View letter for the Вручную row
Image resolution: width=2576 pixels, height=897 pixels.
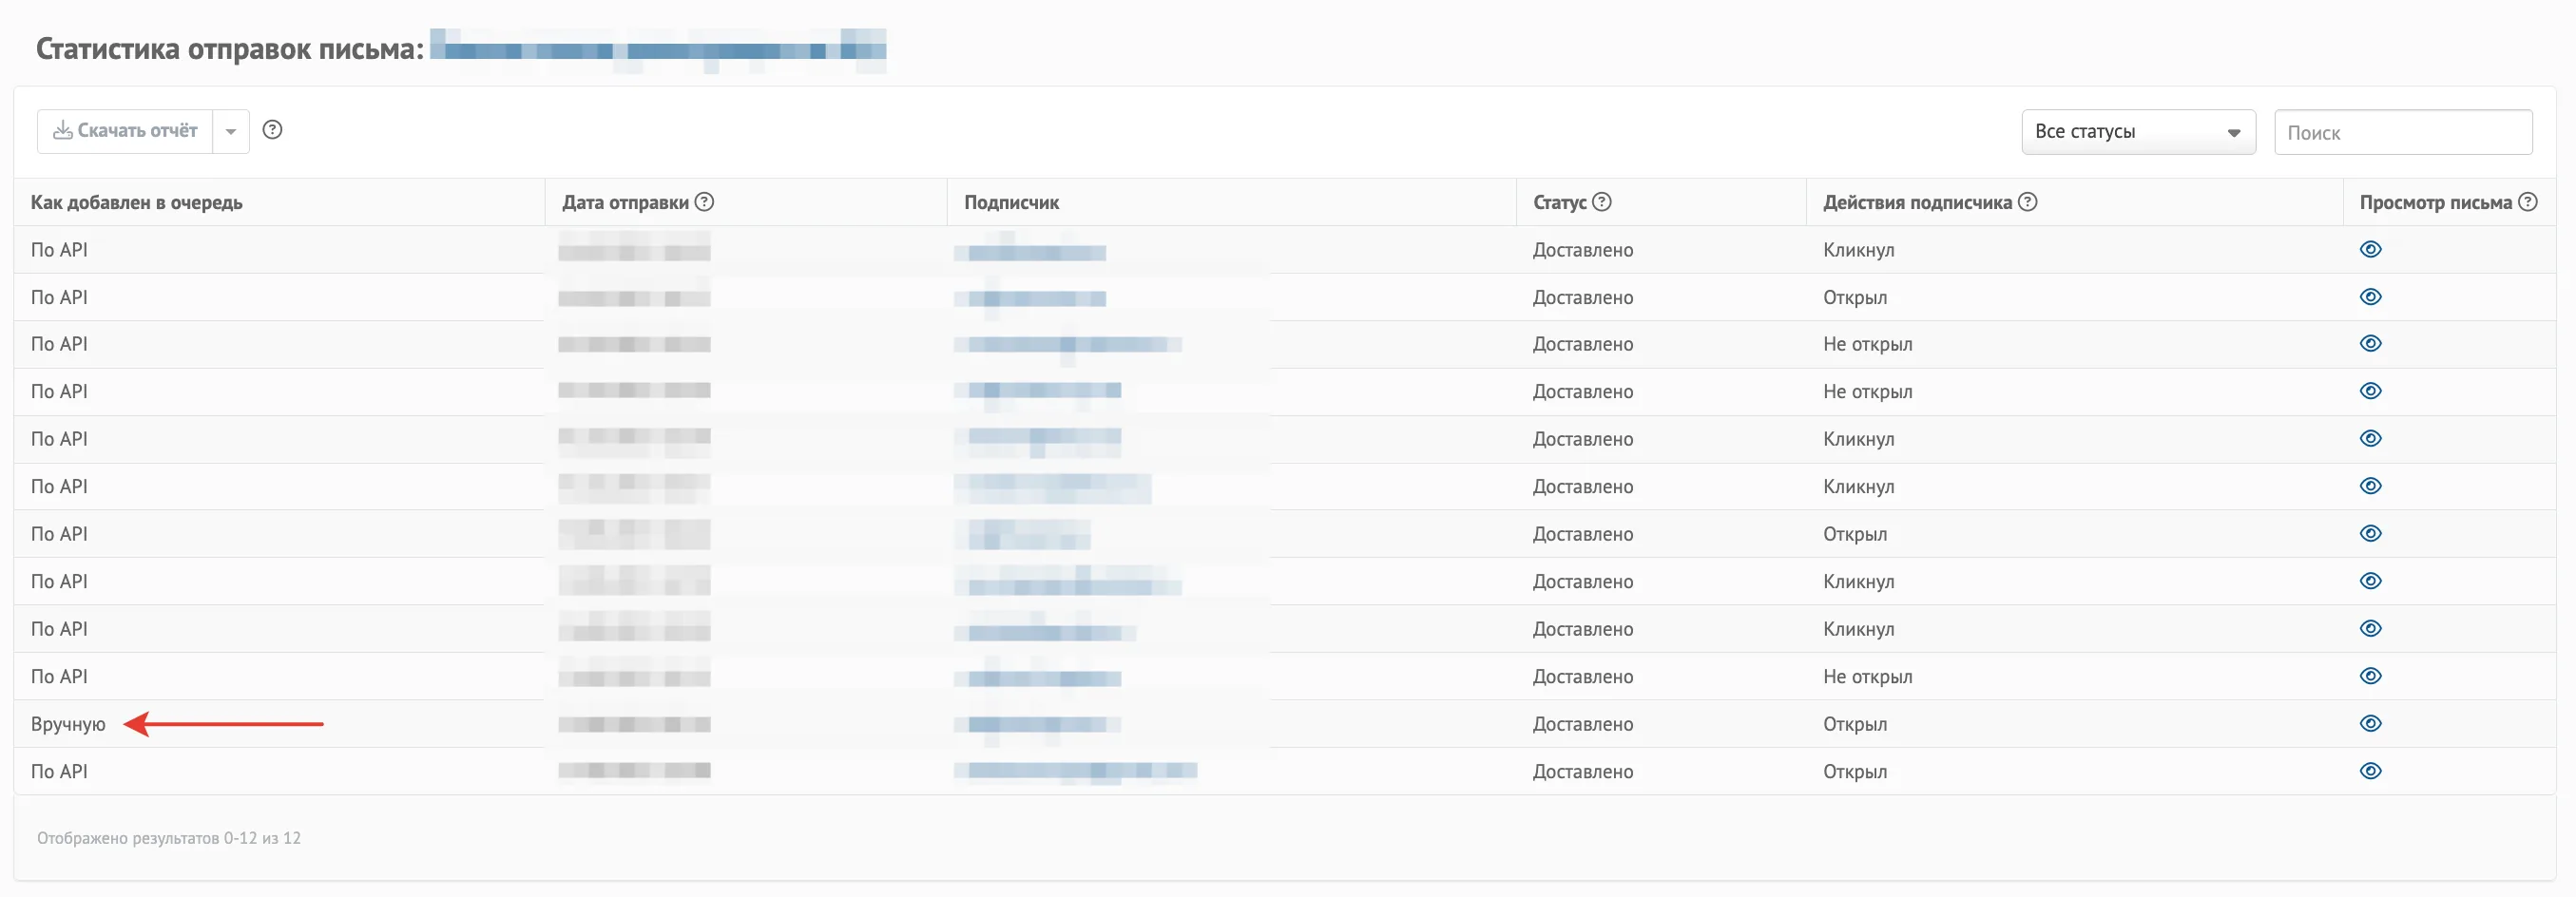click(x=2370, y=723)
